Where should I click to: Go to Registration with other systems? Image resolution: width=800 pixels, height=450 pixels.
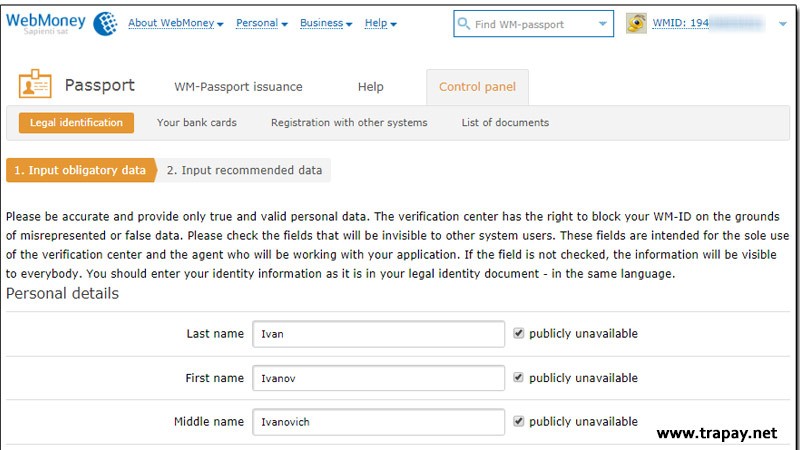[x=349, y=123]
